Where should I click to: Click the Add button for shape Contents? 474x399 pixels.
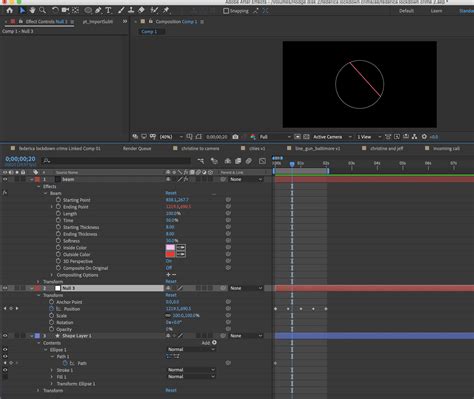[x=209, y=343]
